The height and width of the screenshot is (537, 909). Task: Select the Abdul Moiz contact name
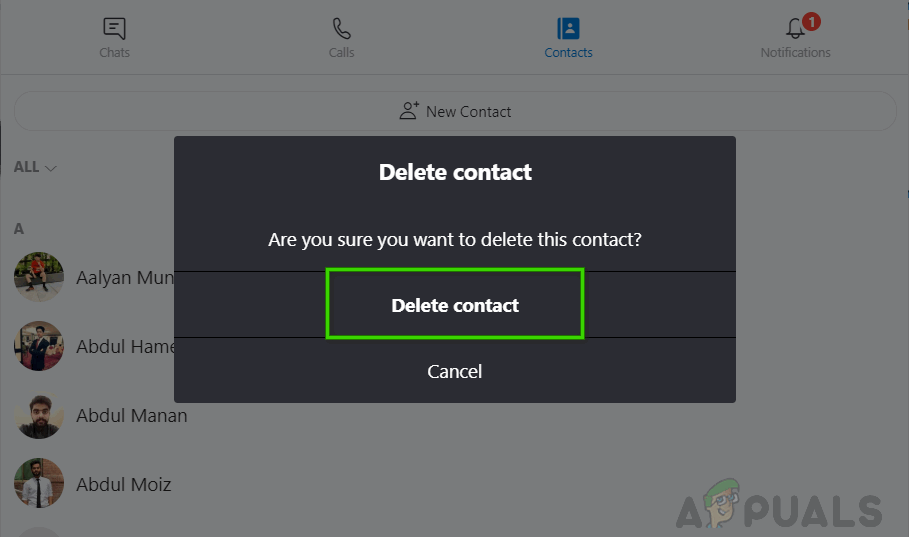pyautogui.click(x=123, y=484)
